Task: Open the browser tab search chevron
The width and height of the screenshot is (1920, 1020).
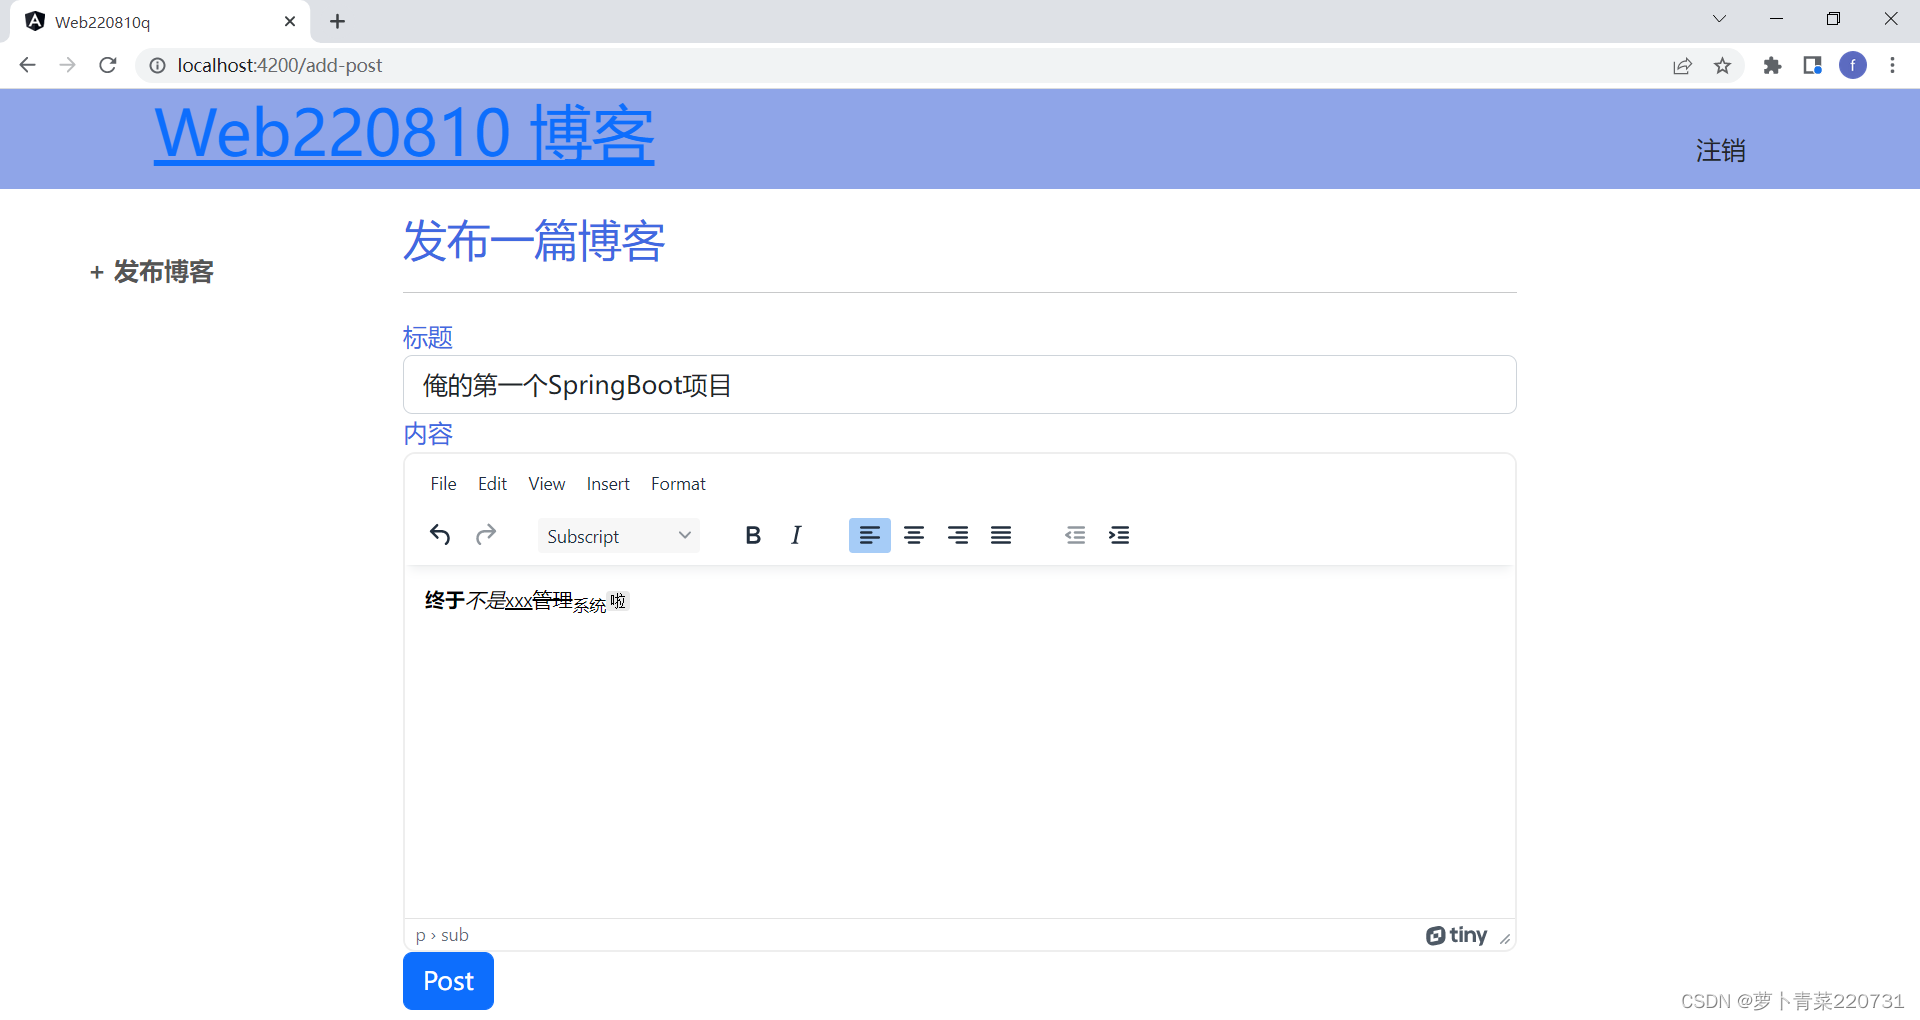Action: point(1719,18)
